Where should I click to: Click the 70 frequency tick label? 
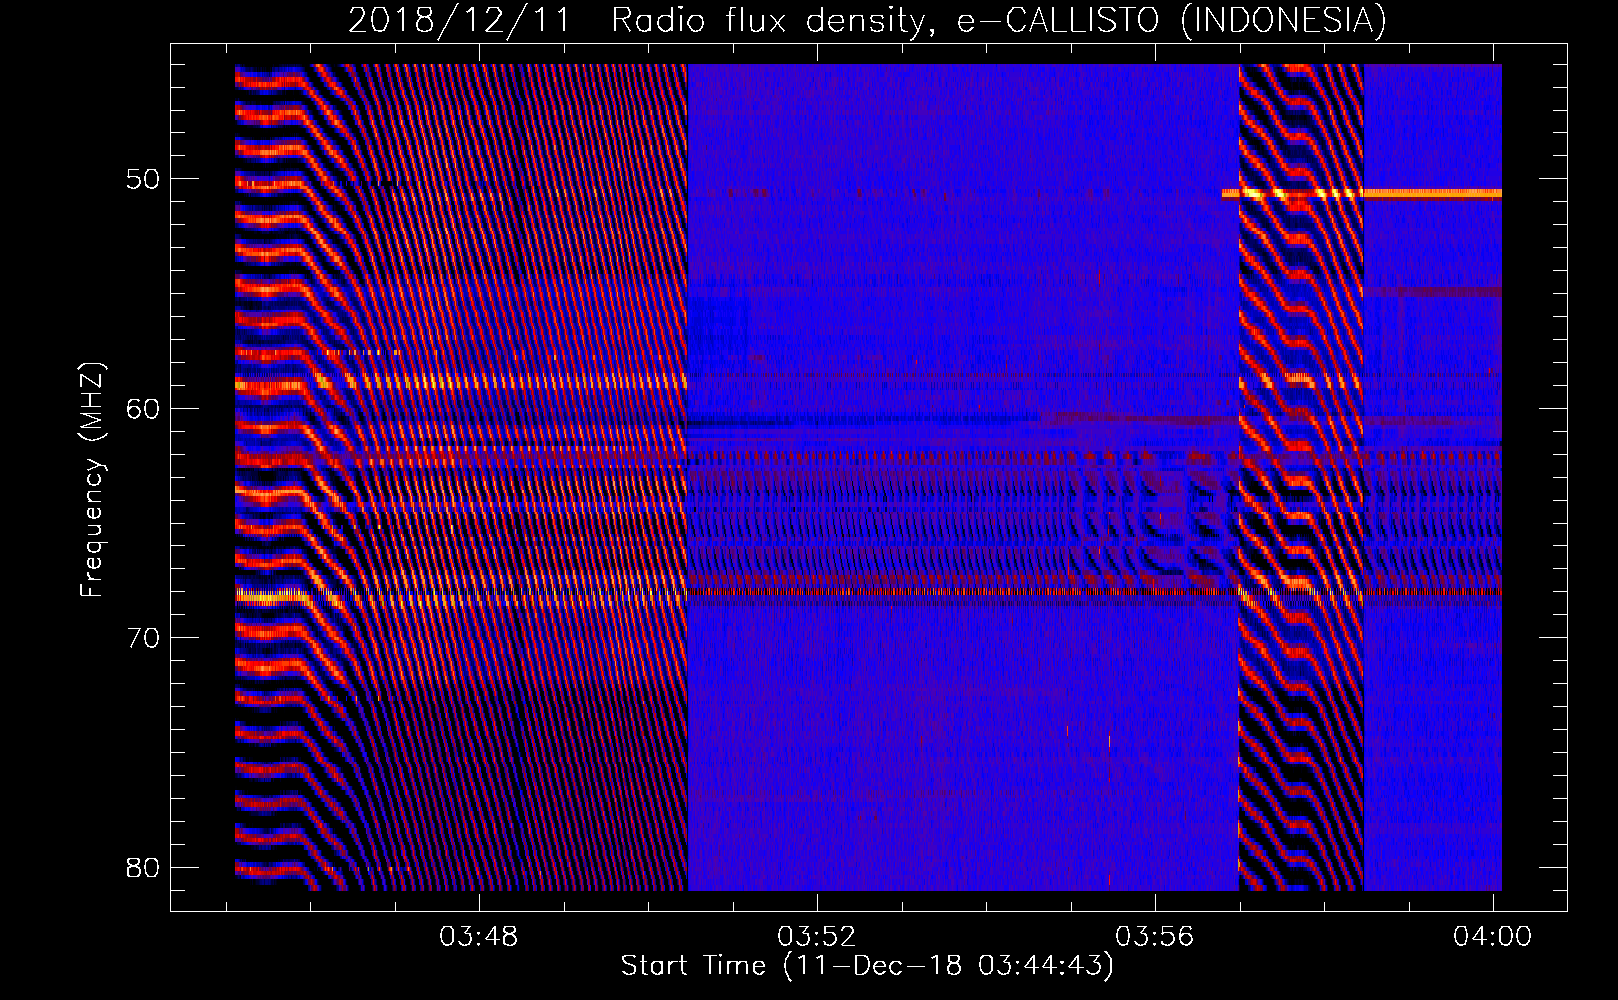click(142, 638)
